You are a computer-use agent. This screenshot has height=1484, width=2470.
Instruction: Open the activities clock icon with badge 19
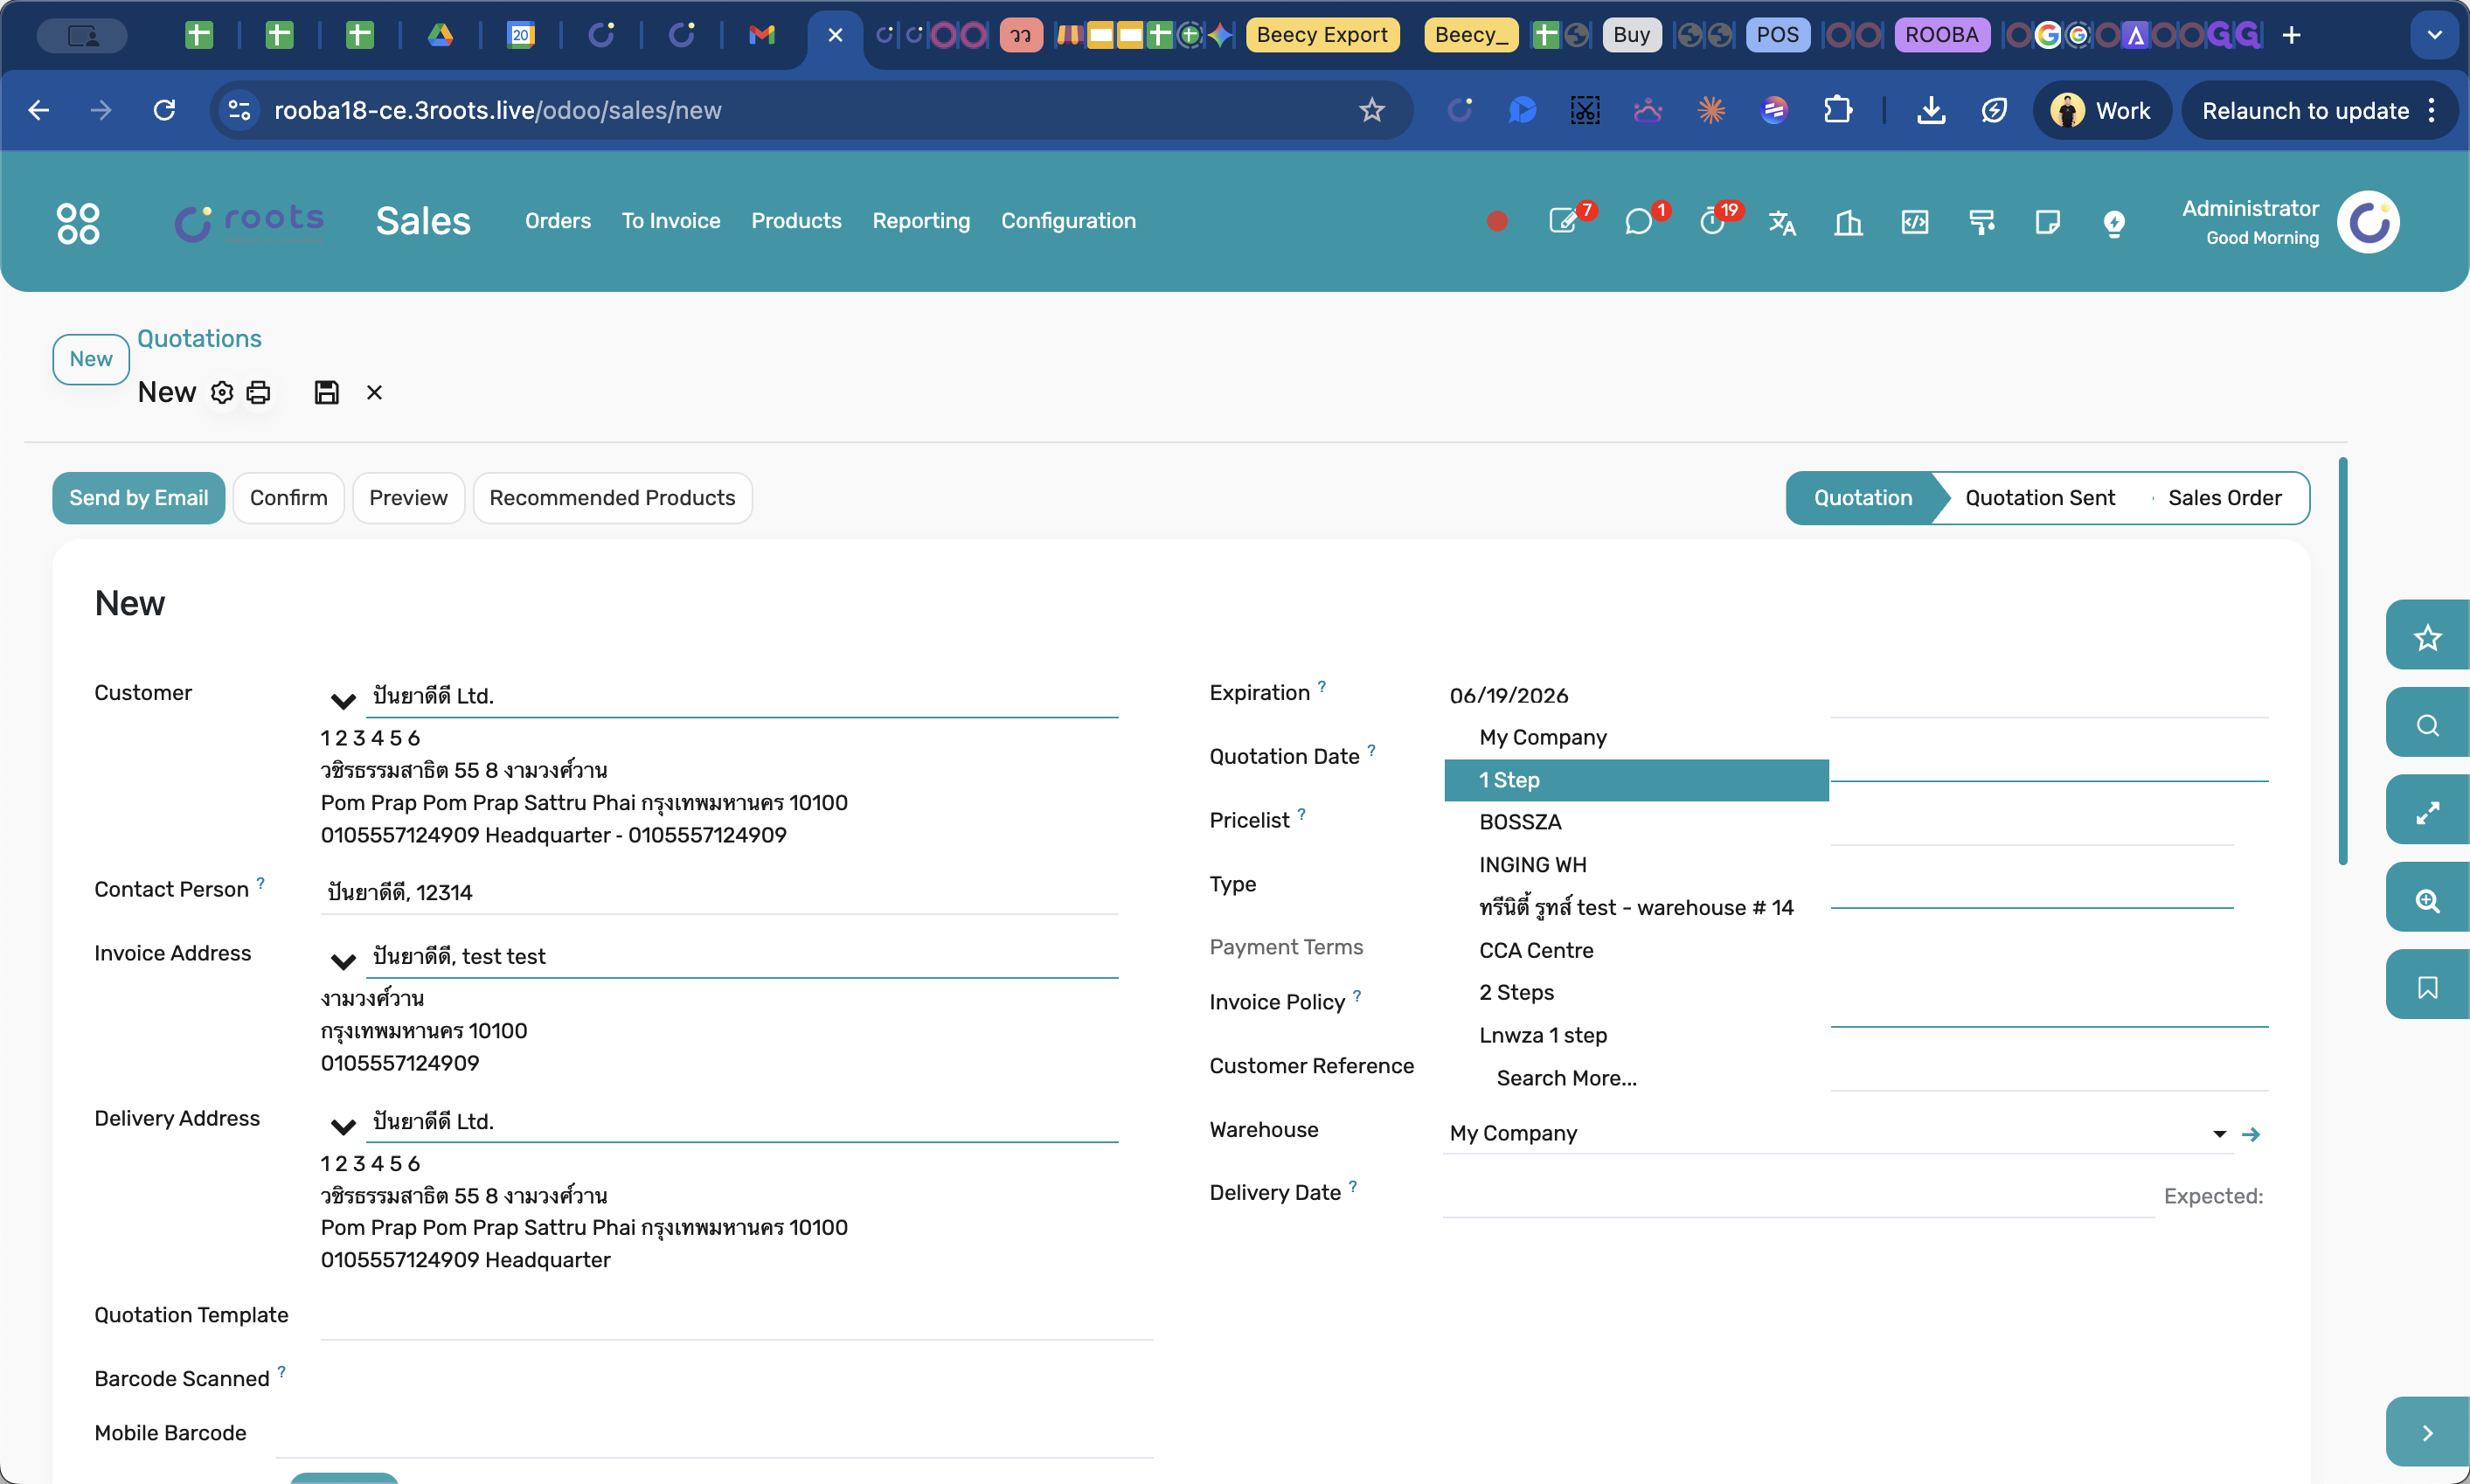(1714, 221)
